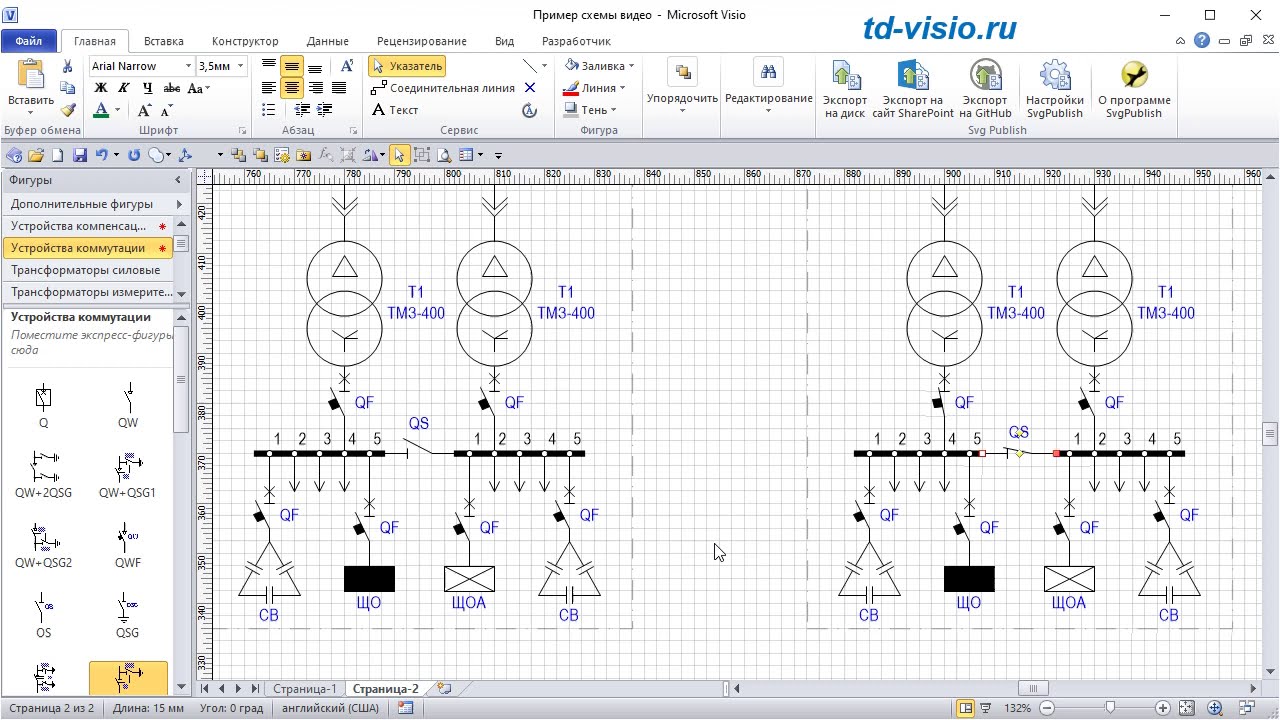Select the rotate text block tool
This screenshot has height=720, width=1280.
click(x=530, y=110)
